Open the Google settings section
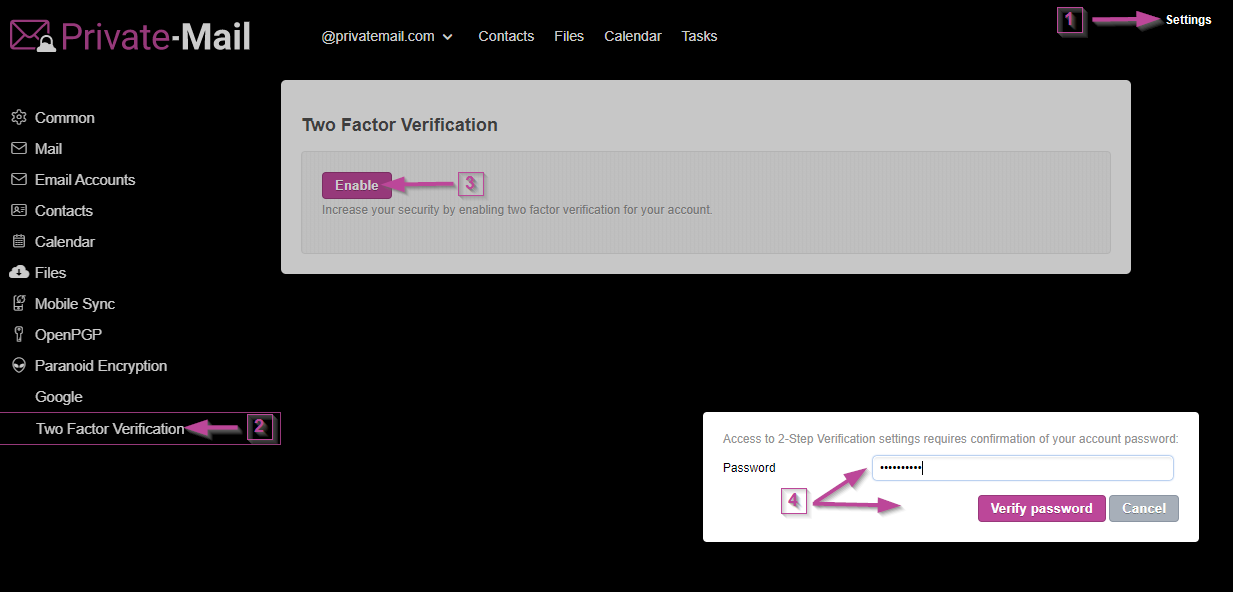The image size is (1233, 592). pos(59,397)
